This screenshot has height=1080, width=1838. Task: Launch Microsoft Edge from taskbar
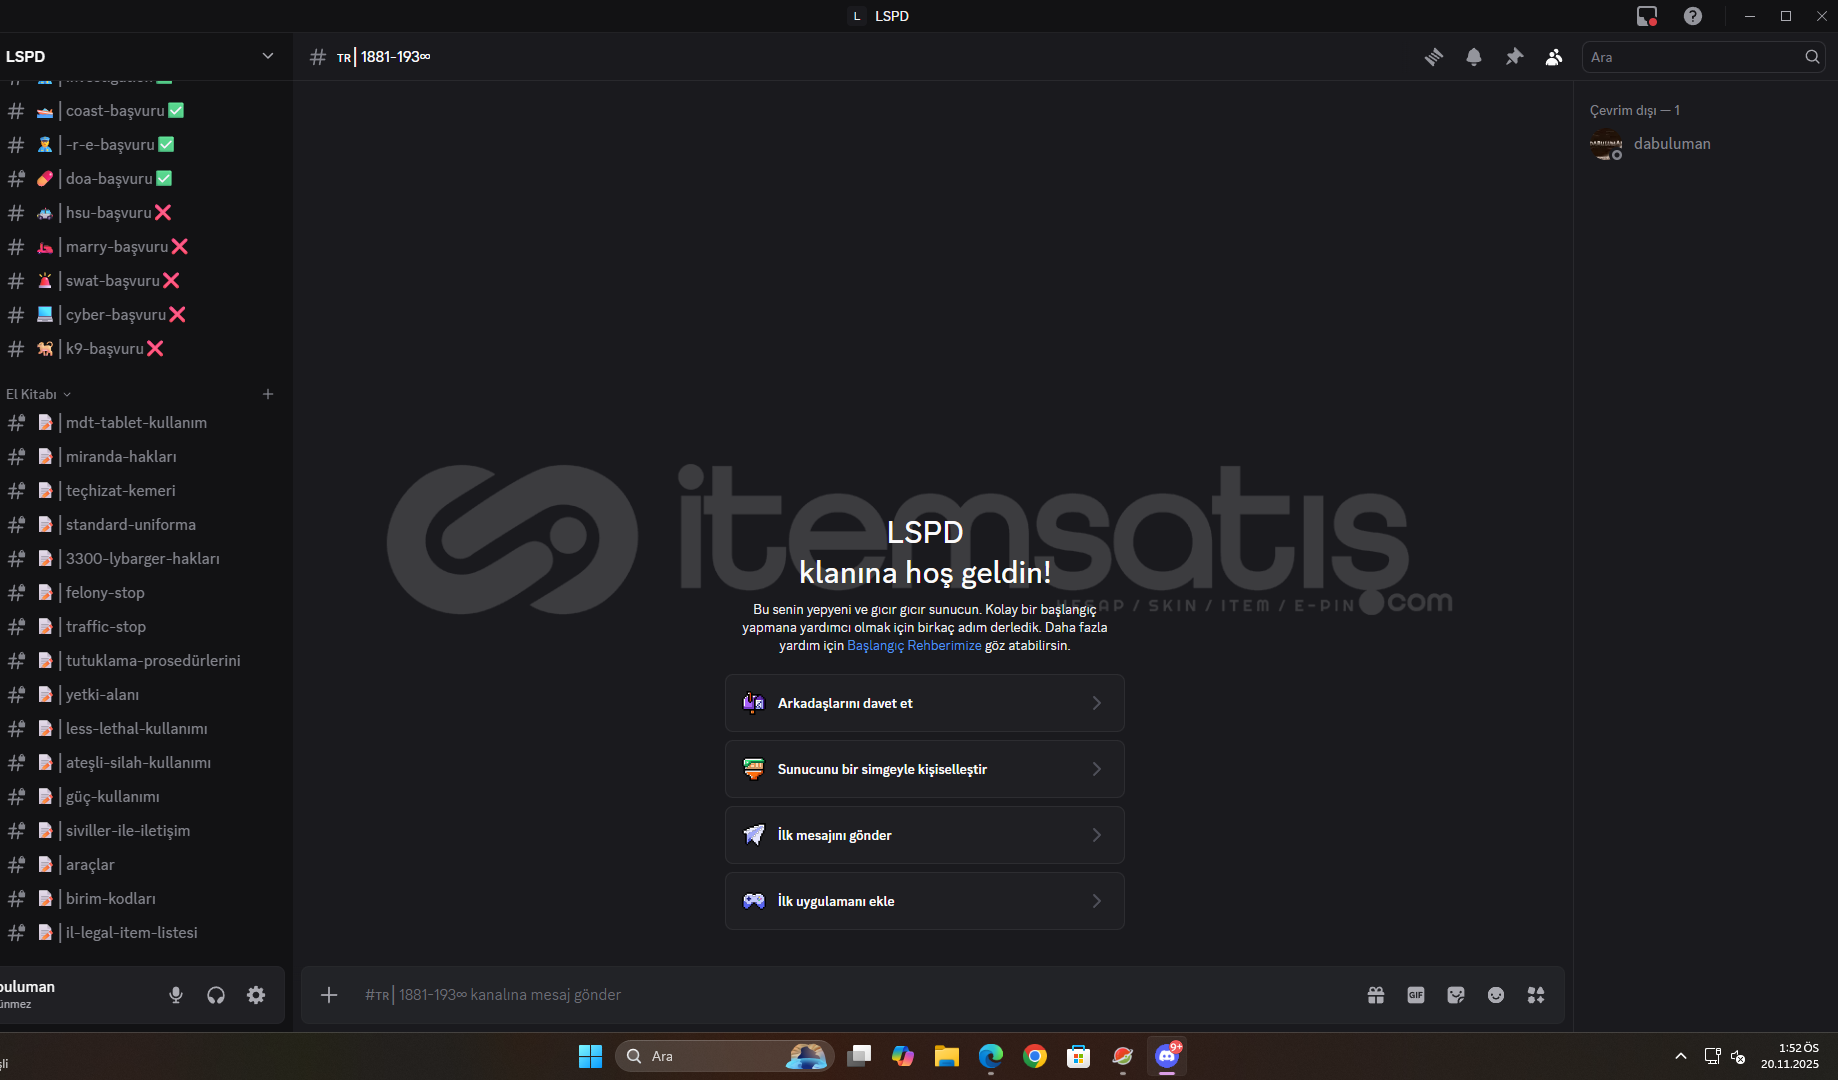pos(991,1056)
